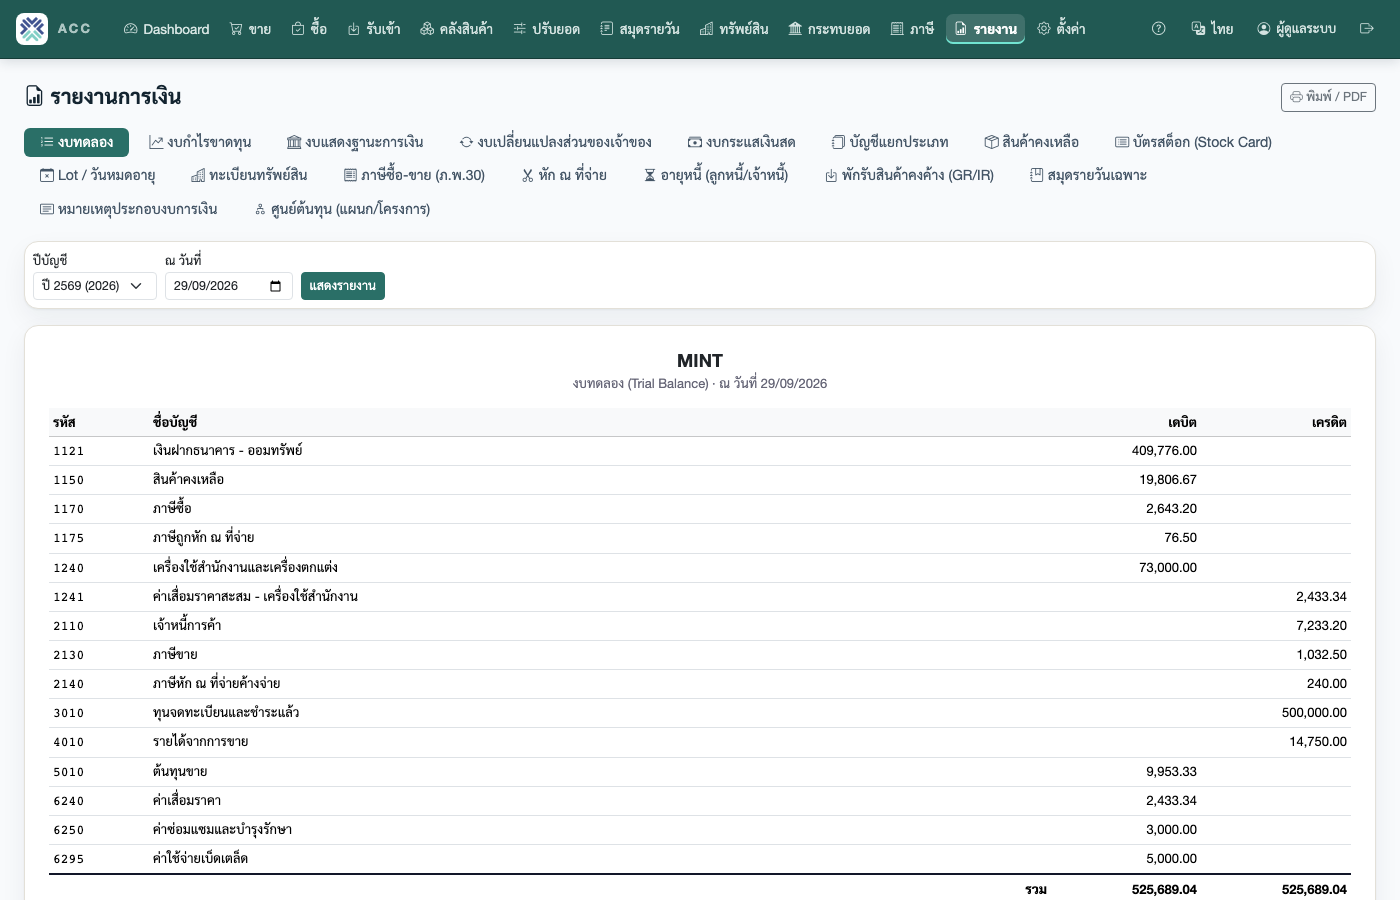Open the ขาย (Sales) menu

pyautogui.click(x=250, y=29)
